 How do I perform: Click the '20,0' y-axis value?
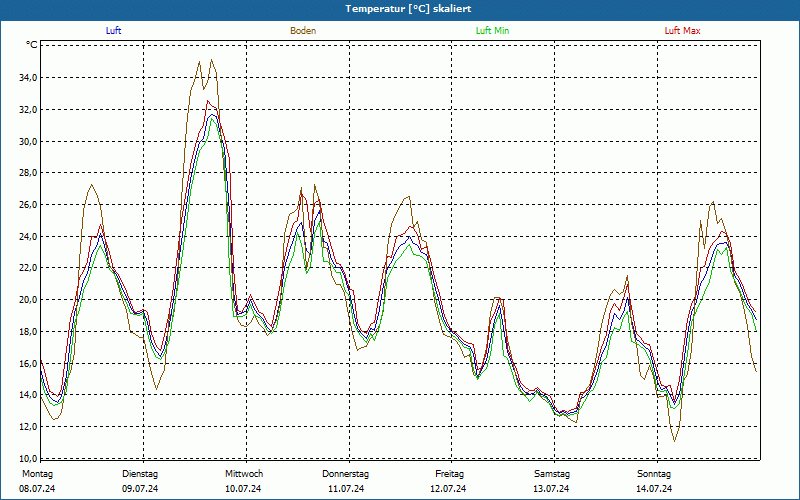(29, 299)
